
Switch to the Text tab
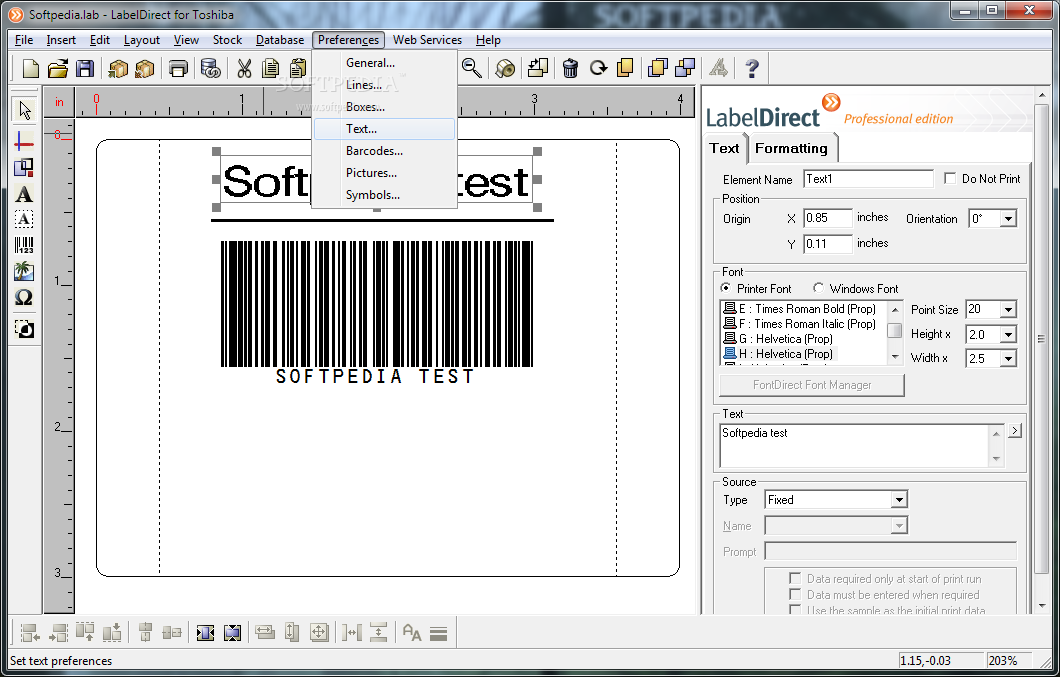pyautogui.click(x=724, y=148)
